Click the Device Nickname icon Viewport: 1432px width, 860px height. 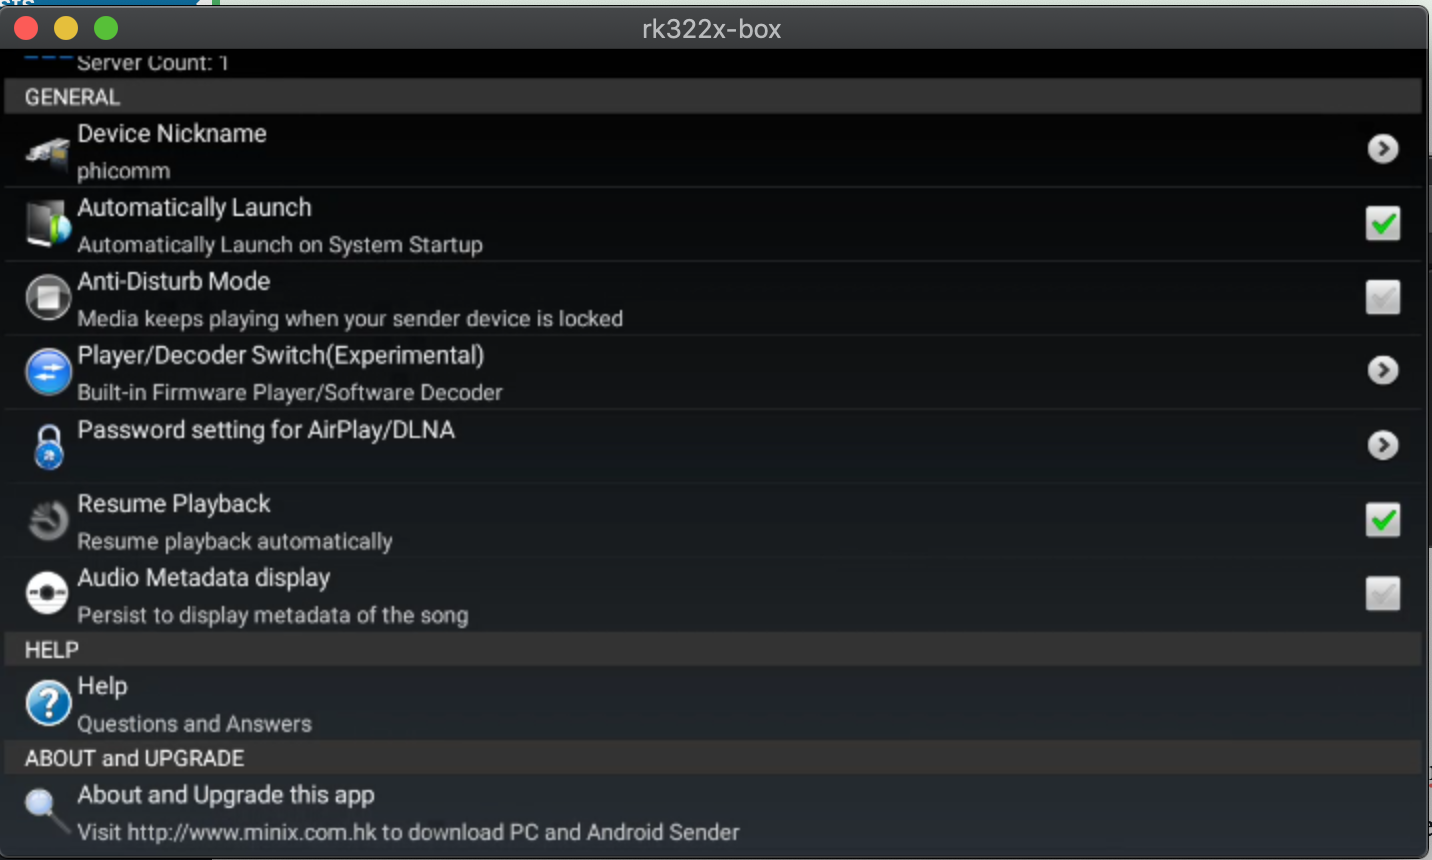point(47,152)
